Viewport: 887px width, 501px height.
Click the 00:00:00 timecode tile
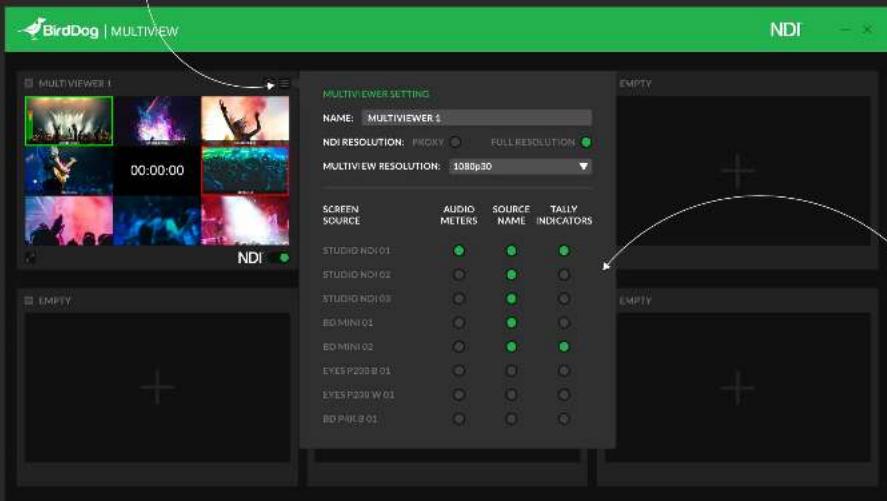[157, 171]
